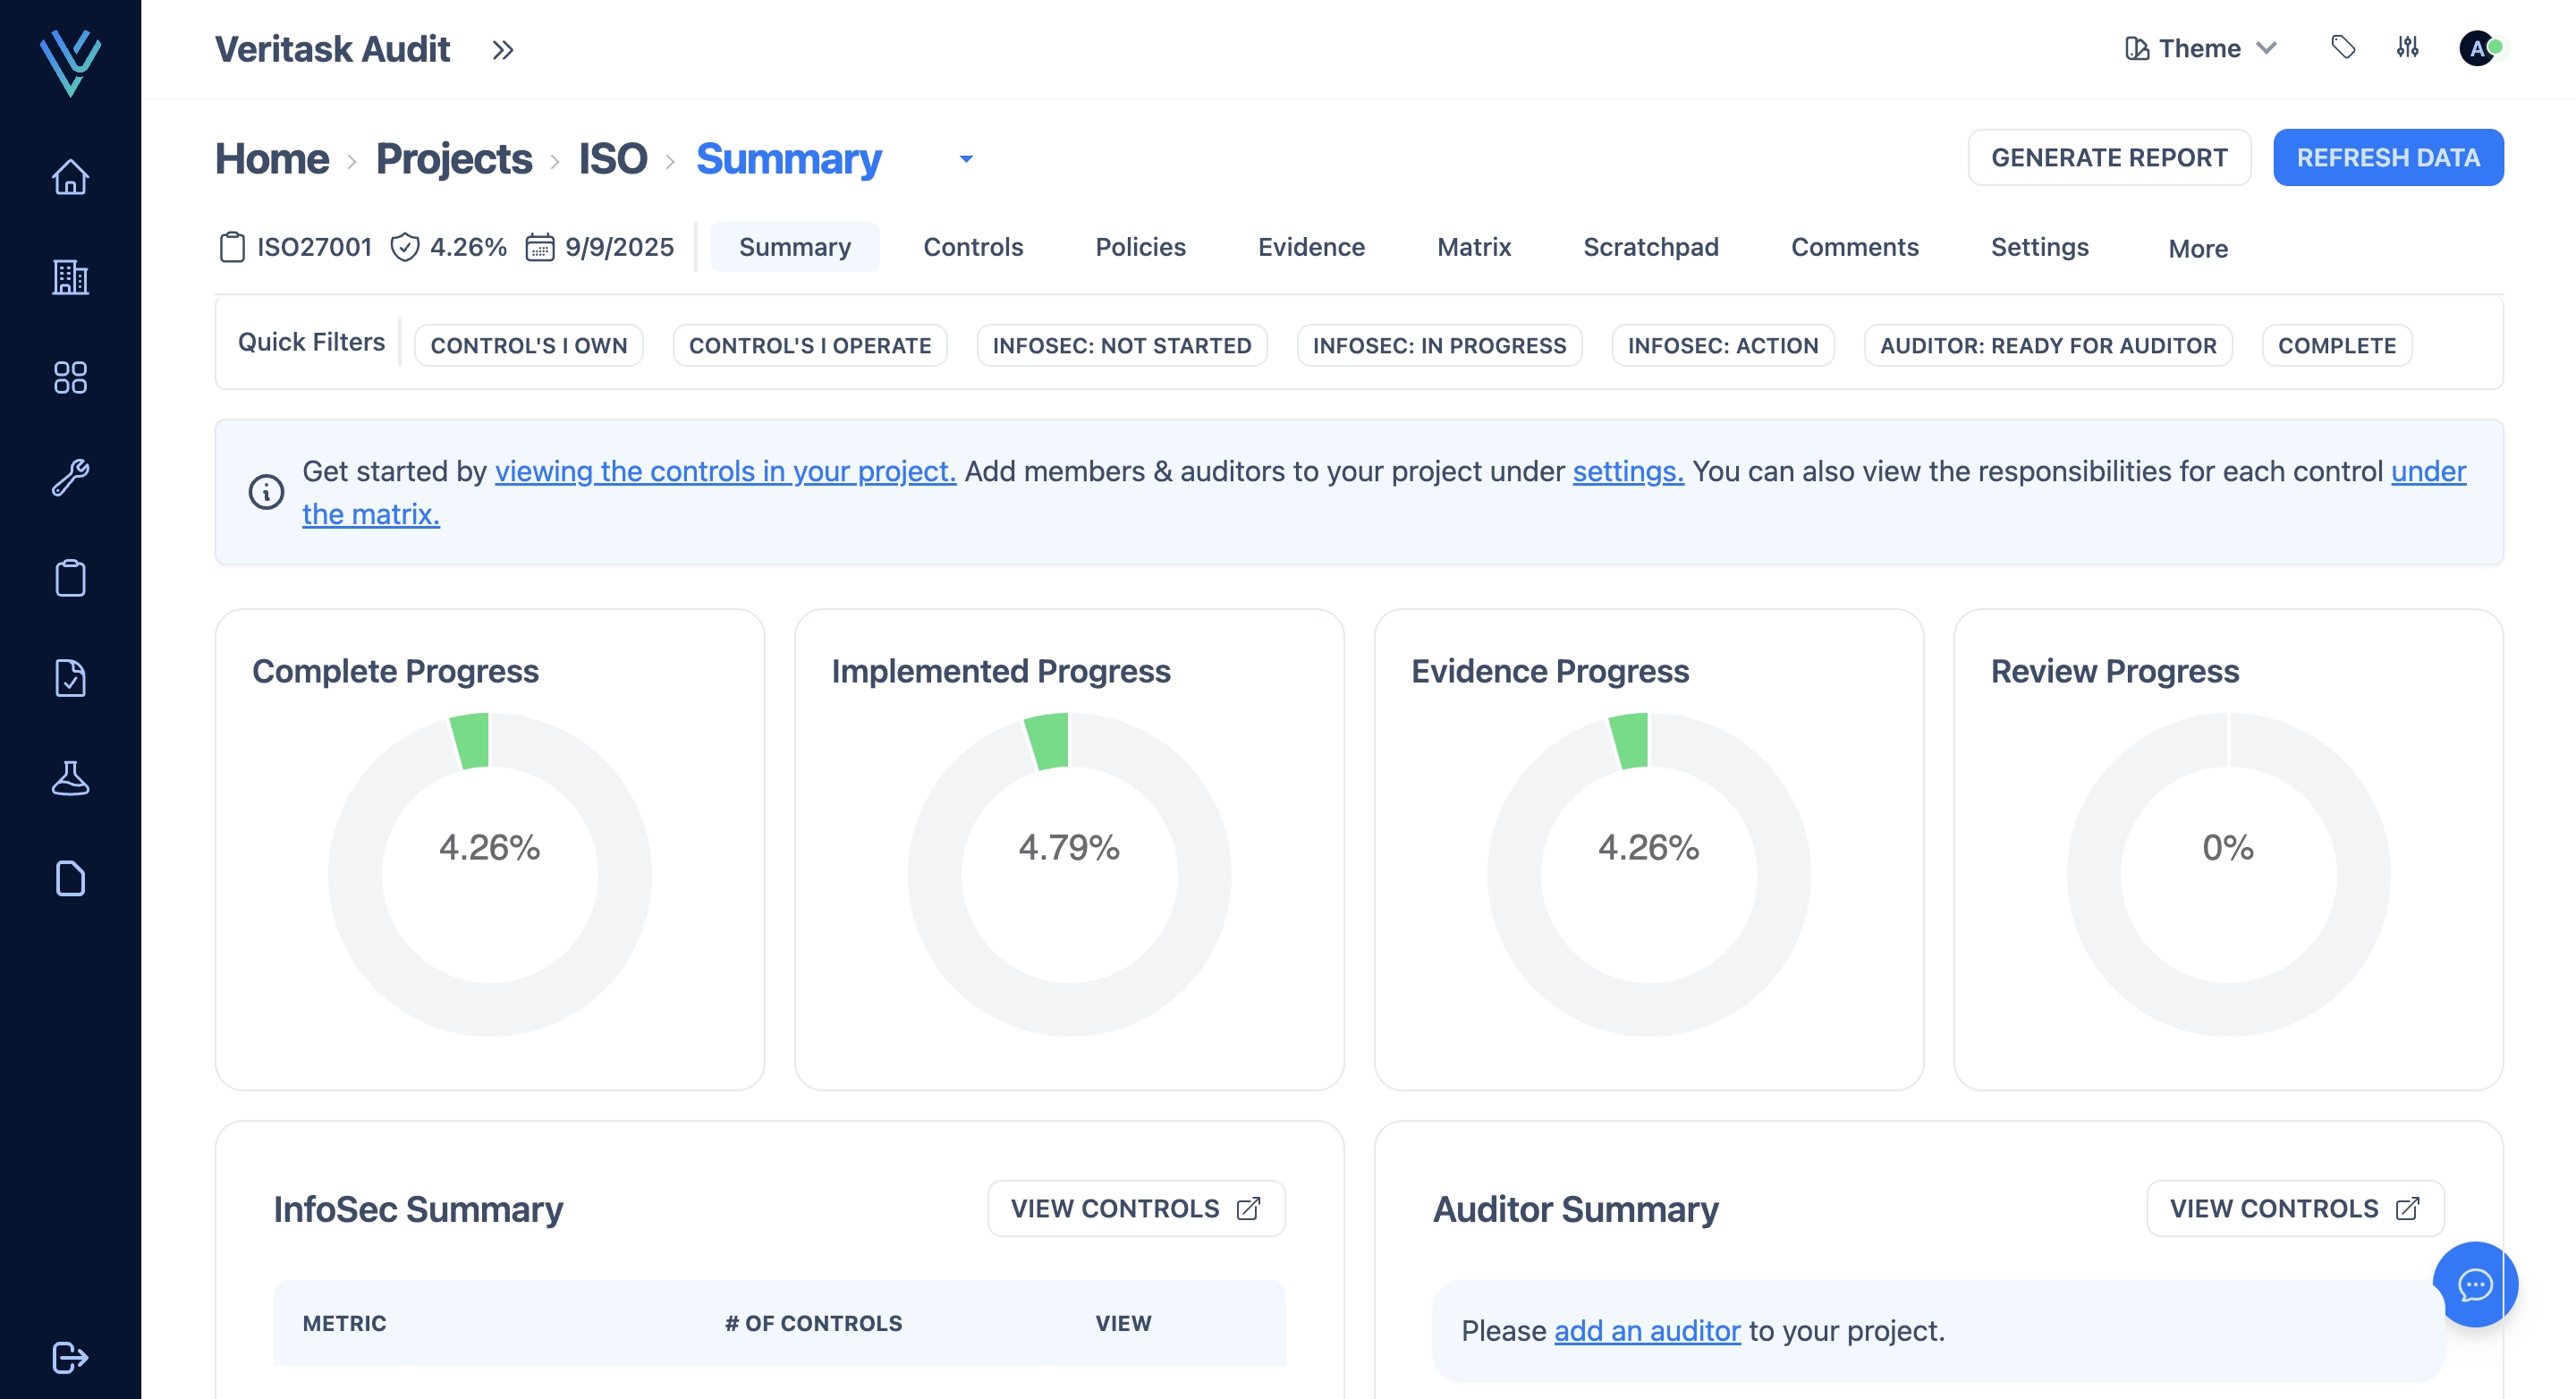Open the Home icon in the sidebar
Screen dimensions: 2576x1399
[70, 177]
